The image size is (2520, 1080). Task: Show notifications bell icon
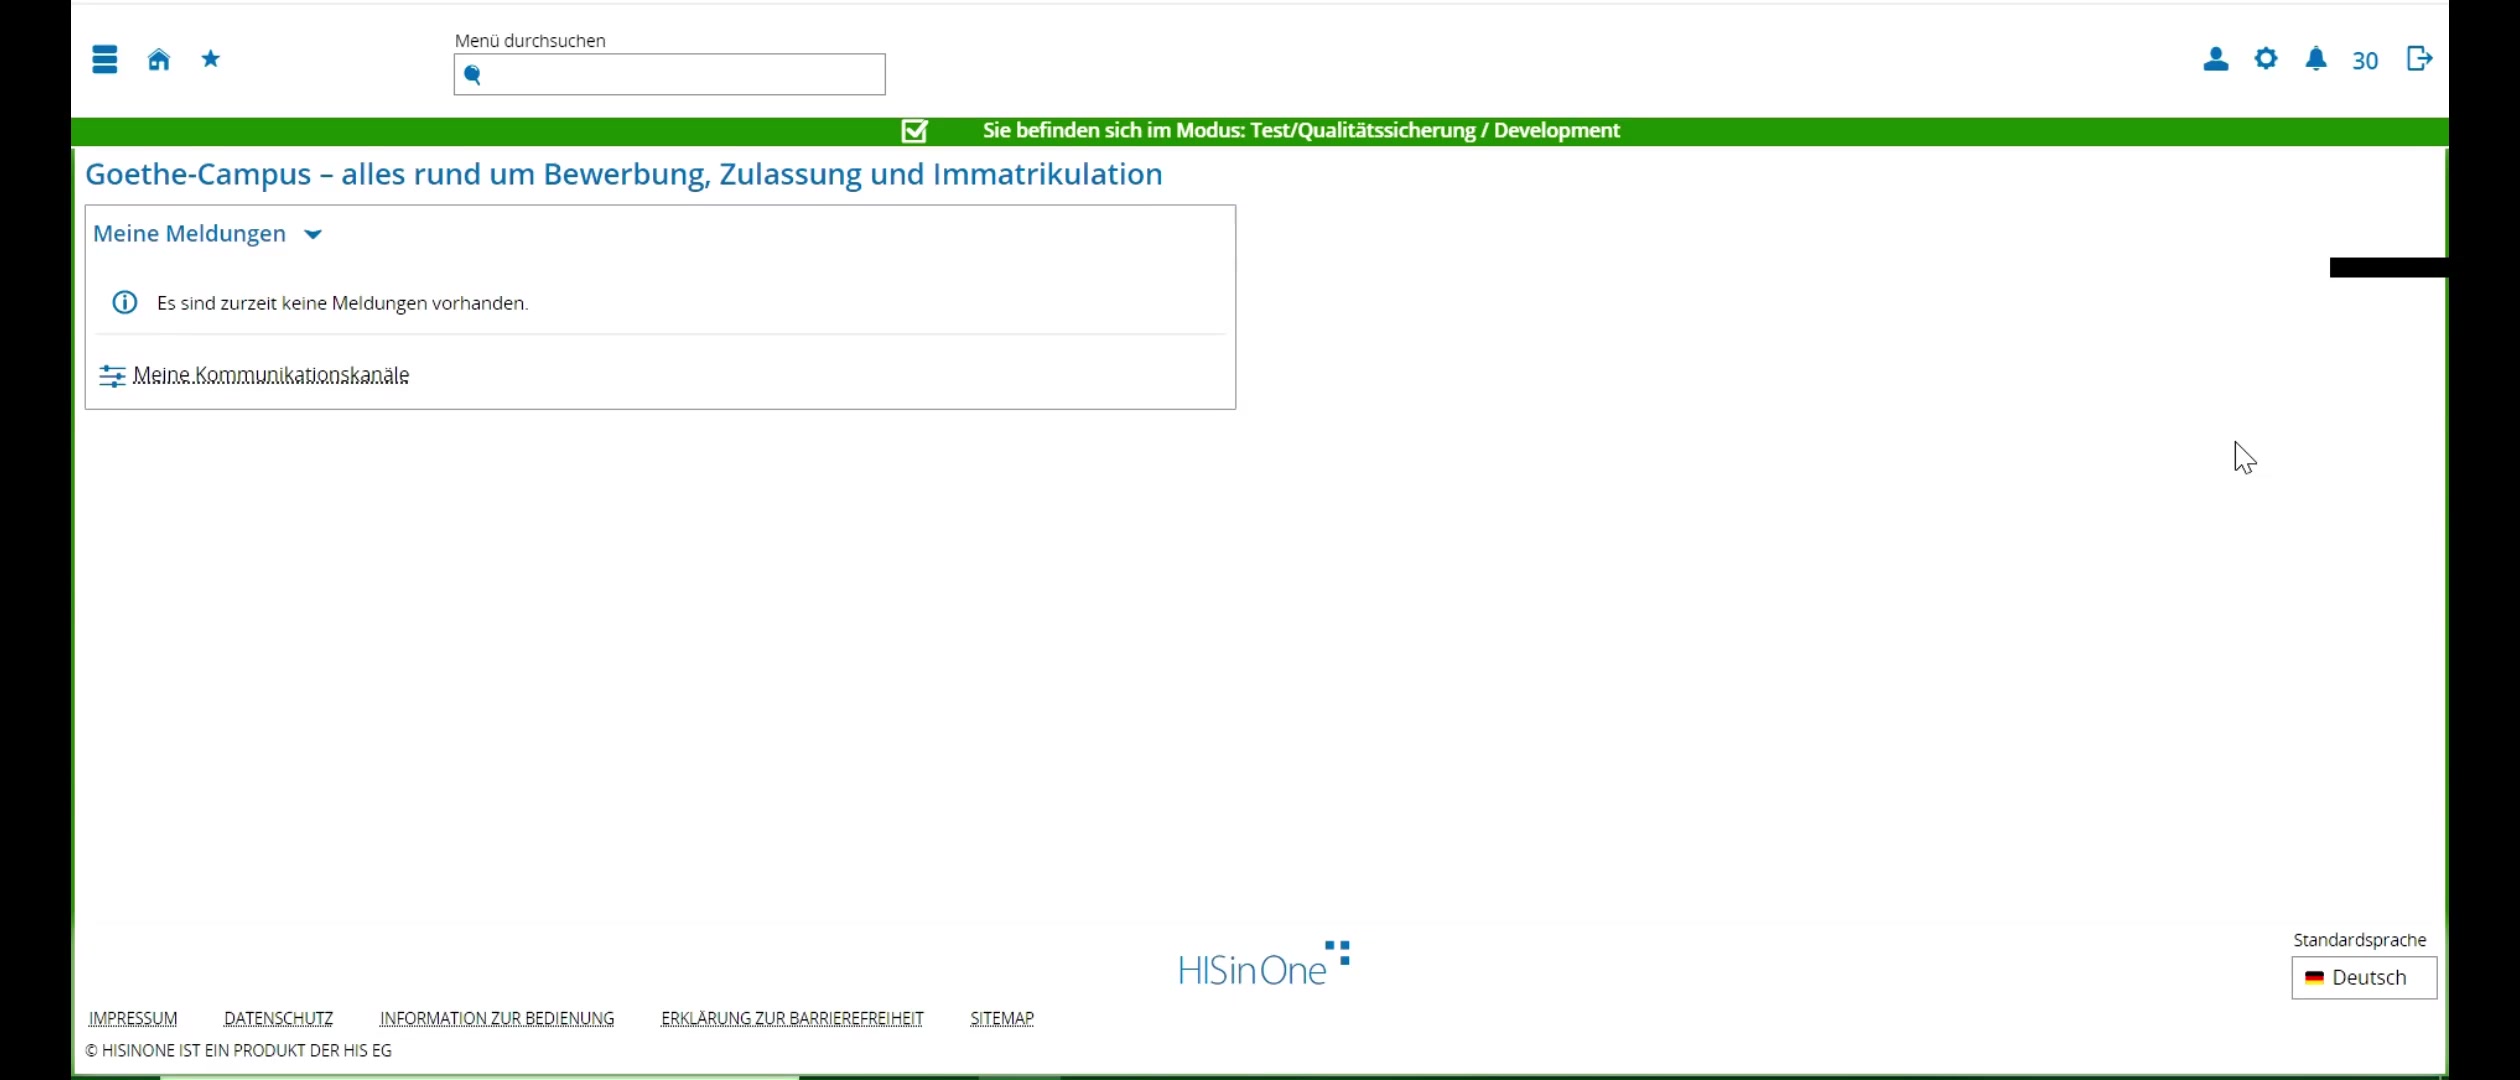2316,60
